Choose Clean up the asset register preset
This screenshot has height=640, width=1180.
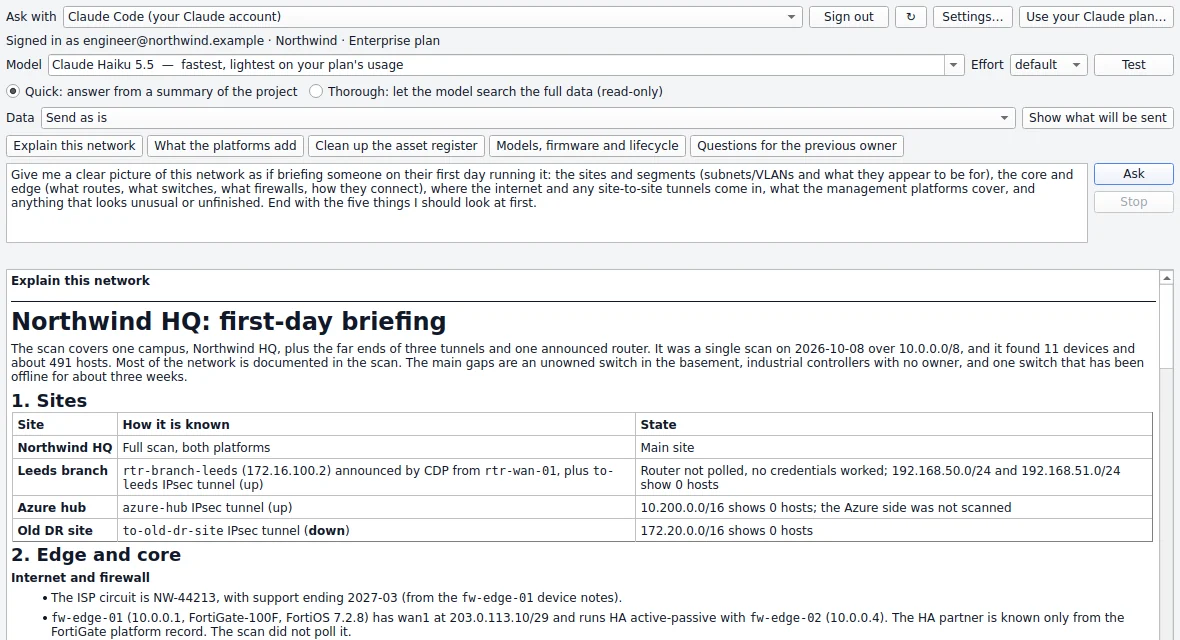click(x=396, y=145)
